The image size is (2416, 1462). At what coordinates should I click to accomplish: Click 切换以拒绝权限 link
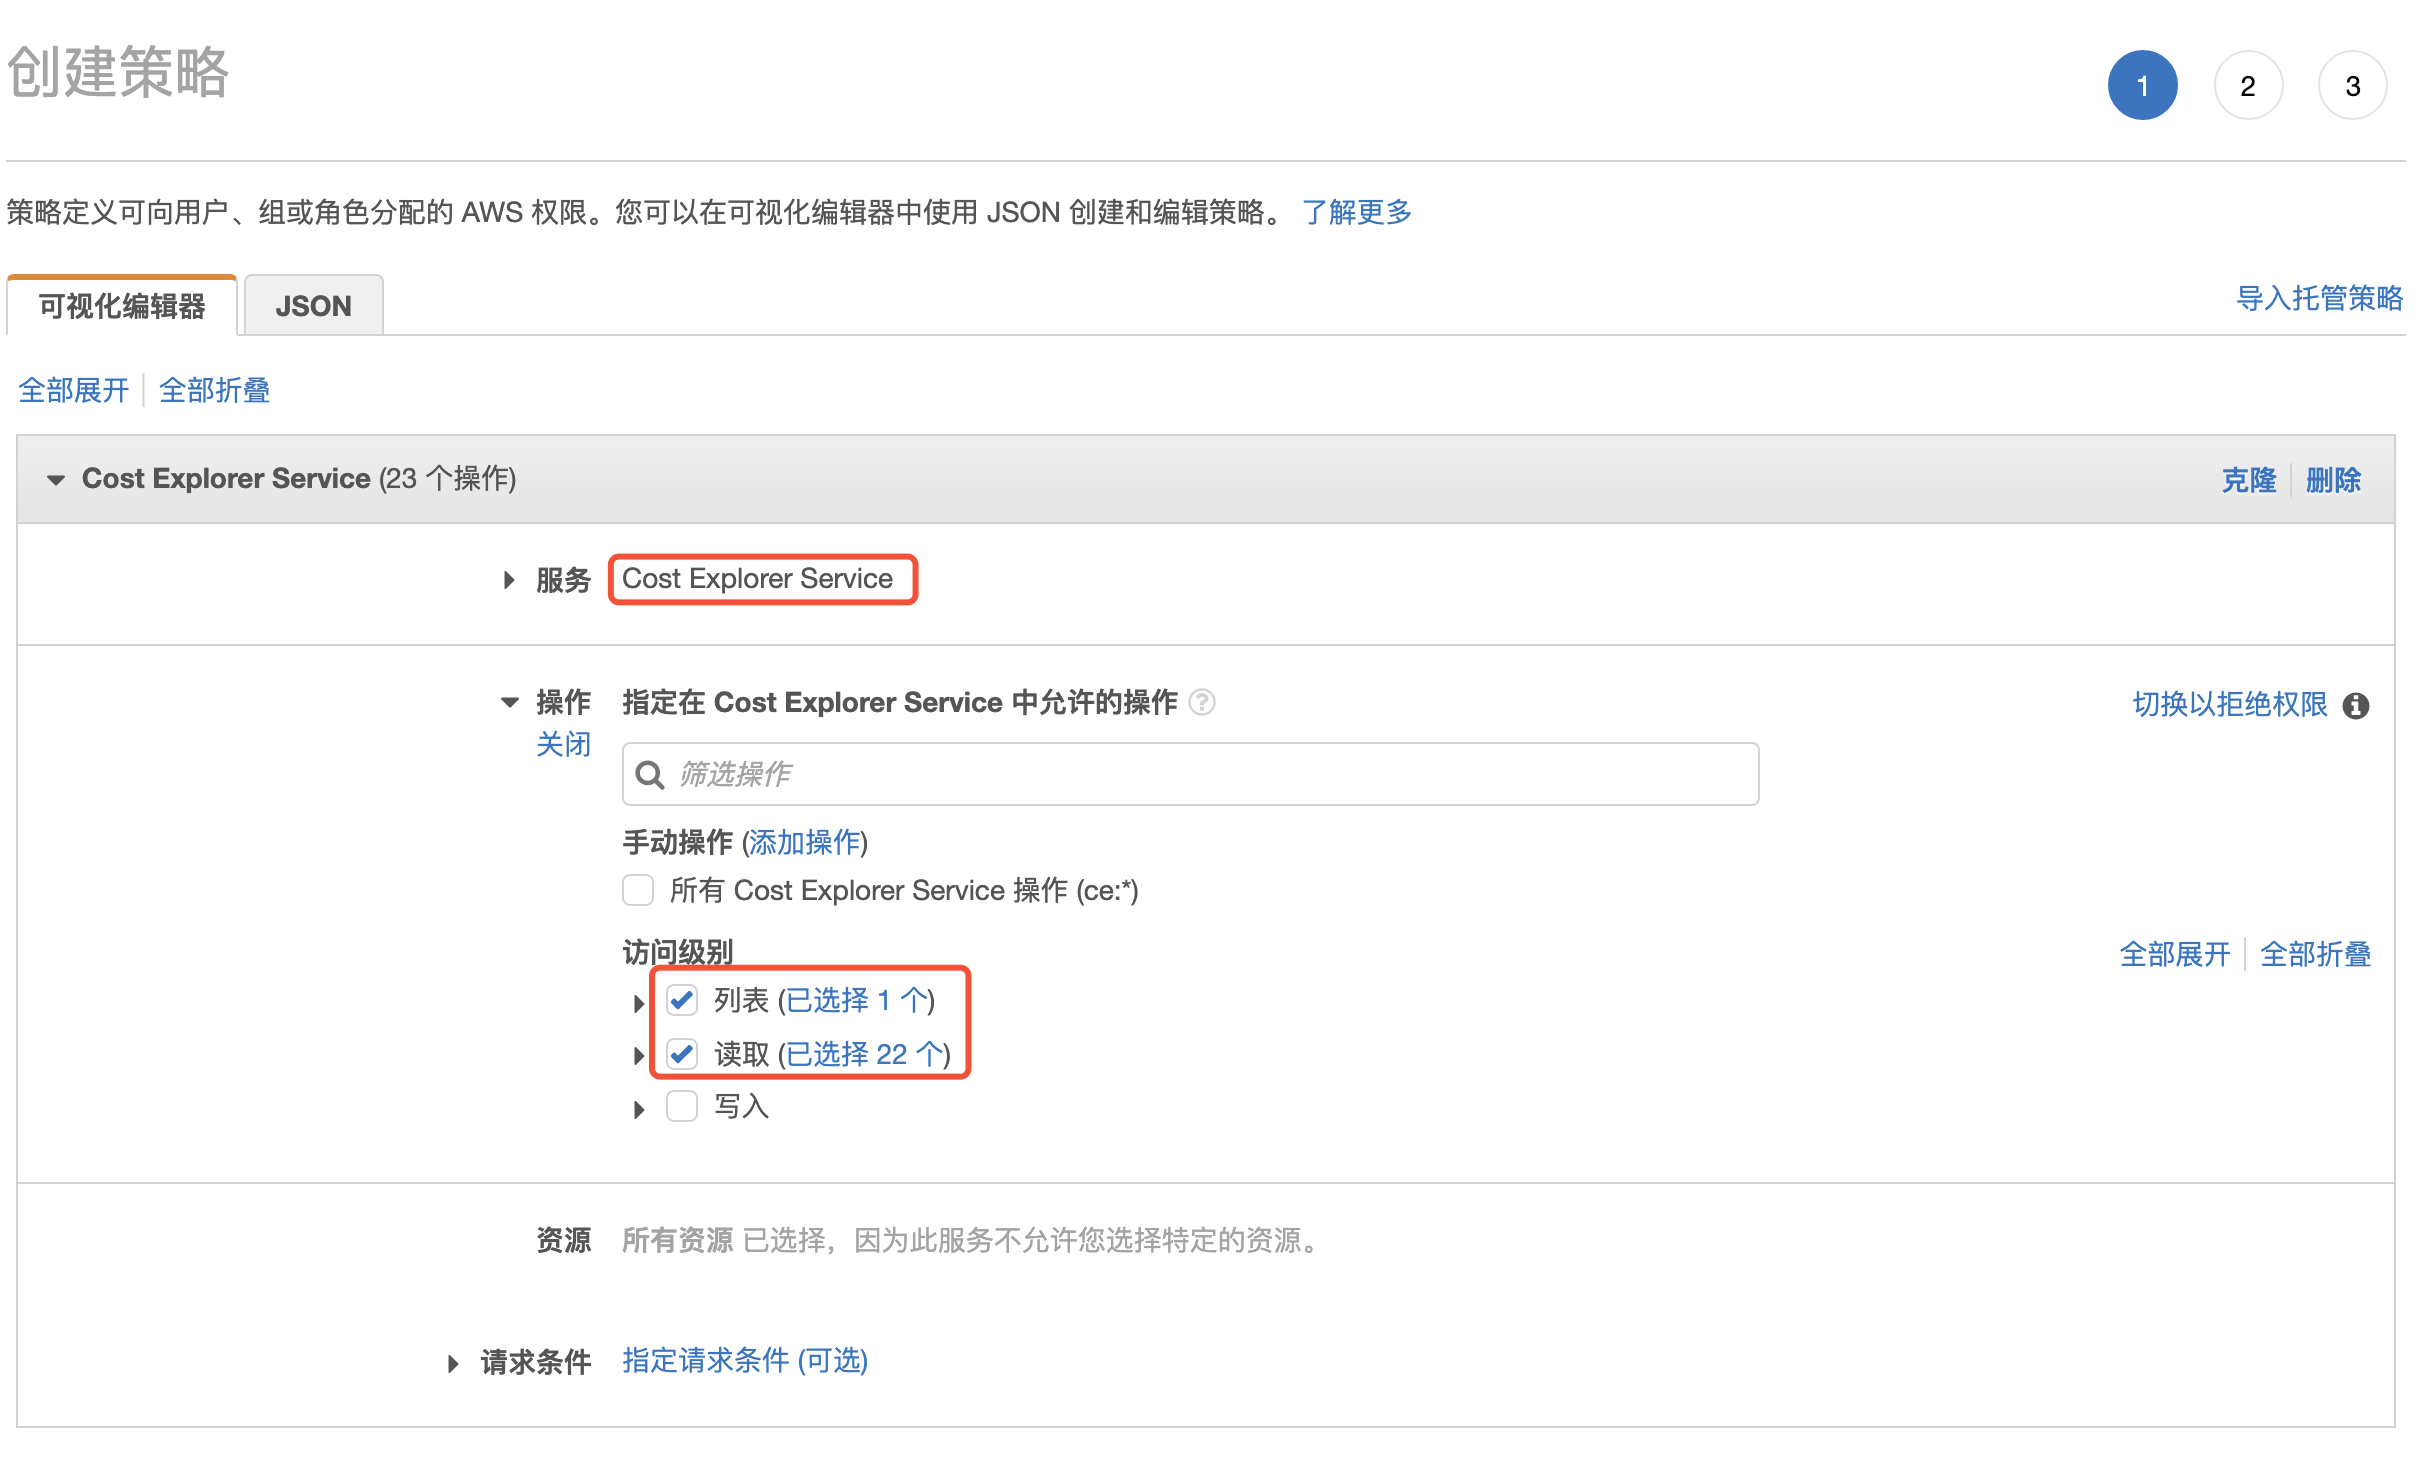pos(2230,705)
